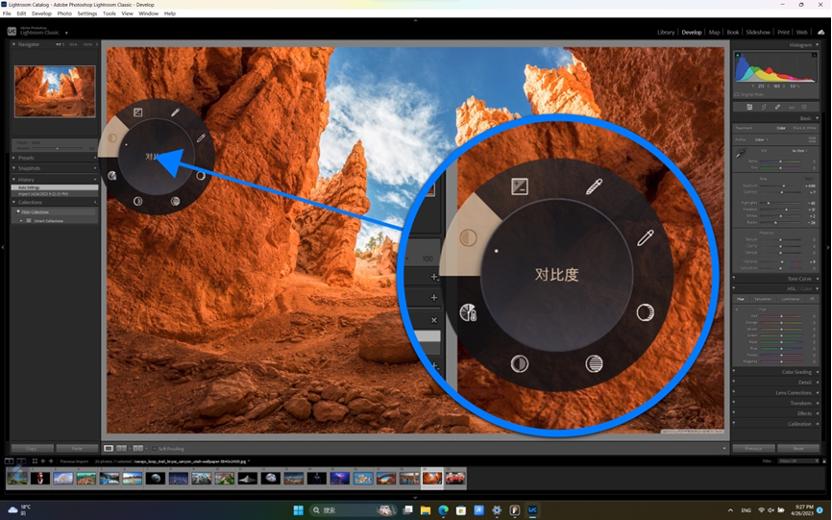Pick the White Balance eyedropper tool
This screenshot has width=832, height=520.
pos(740,154)
